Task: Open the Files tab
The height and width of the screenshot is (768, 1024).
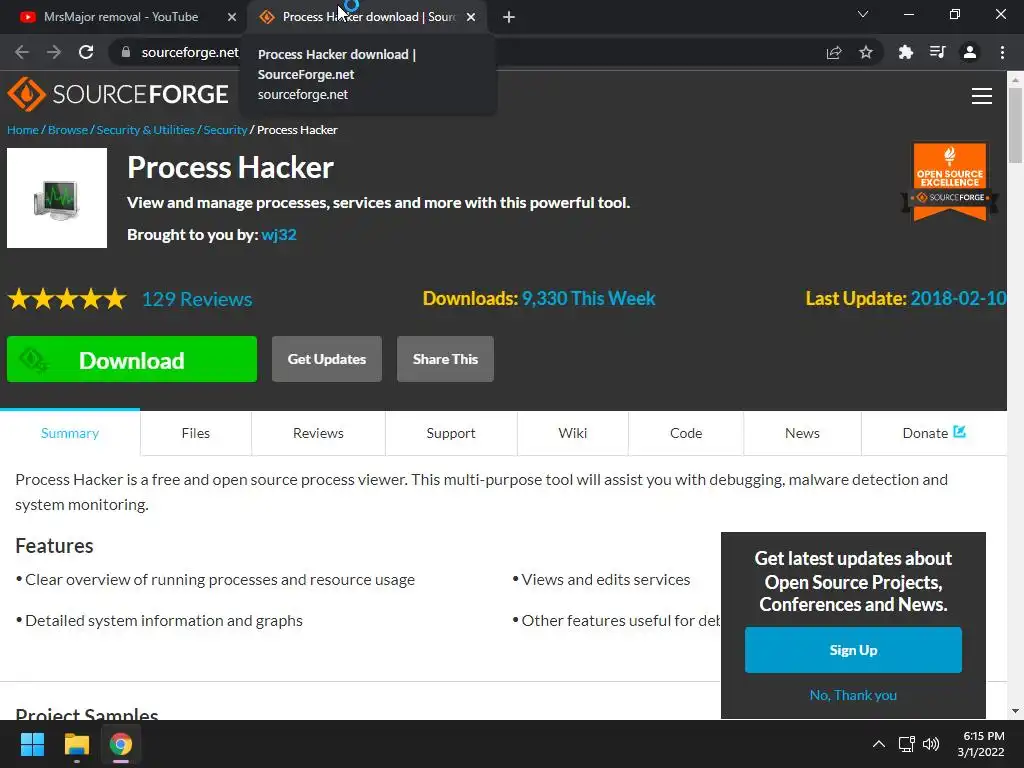Action: (x=196, y=433)
